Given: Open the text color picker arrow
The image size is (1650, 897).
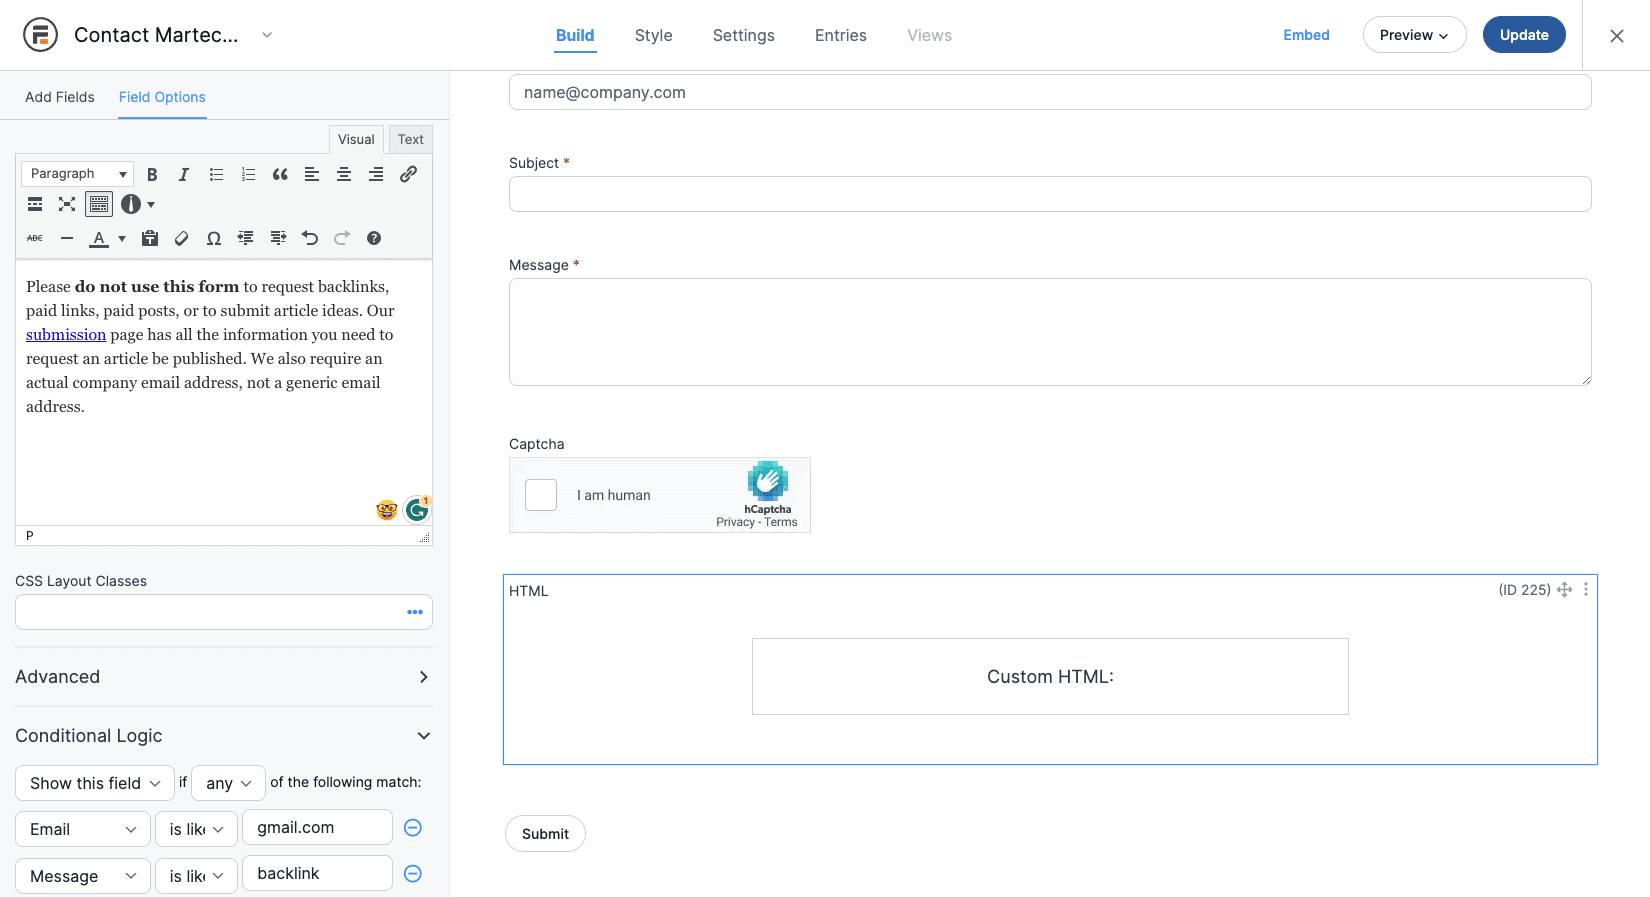Looking at the screenshot, I should [122, 238].
